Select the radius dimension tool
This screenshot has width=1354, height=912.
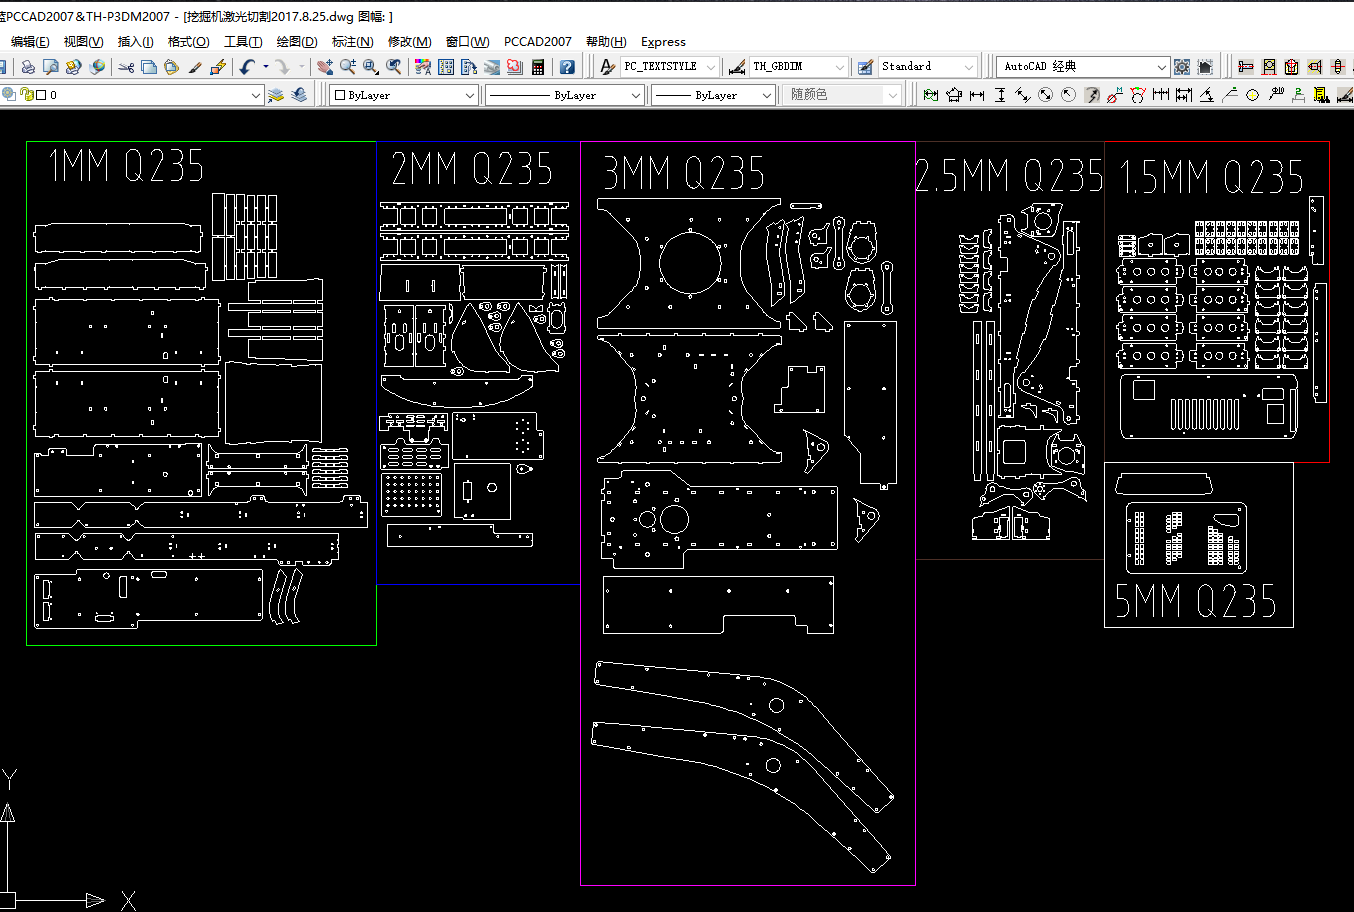1069,95
